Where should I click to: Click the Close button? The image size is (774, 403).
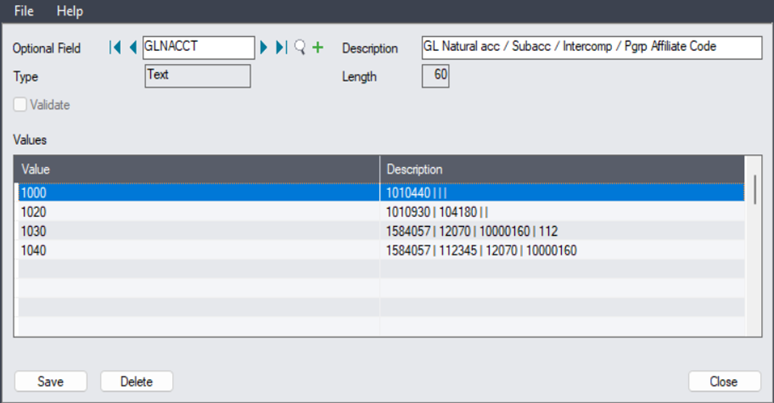click(724, 381)
